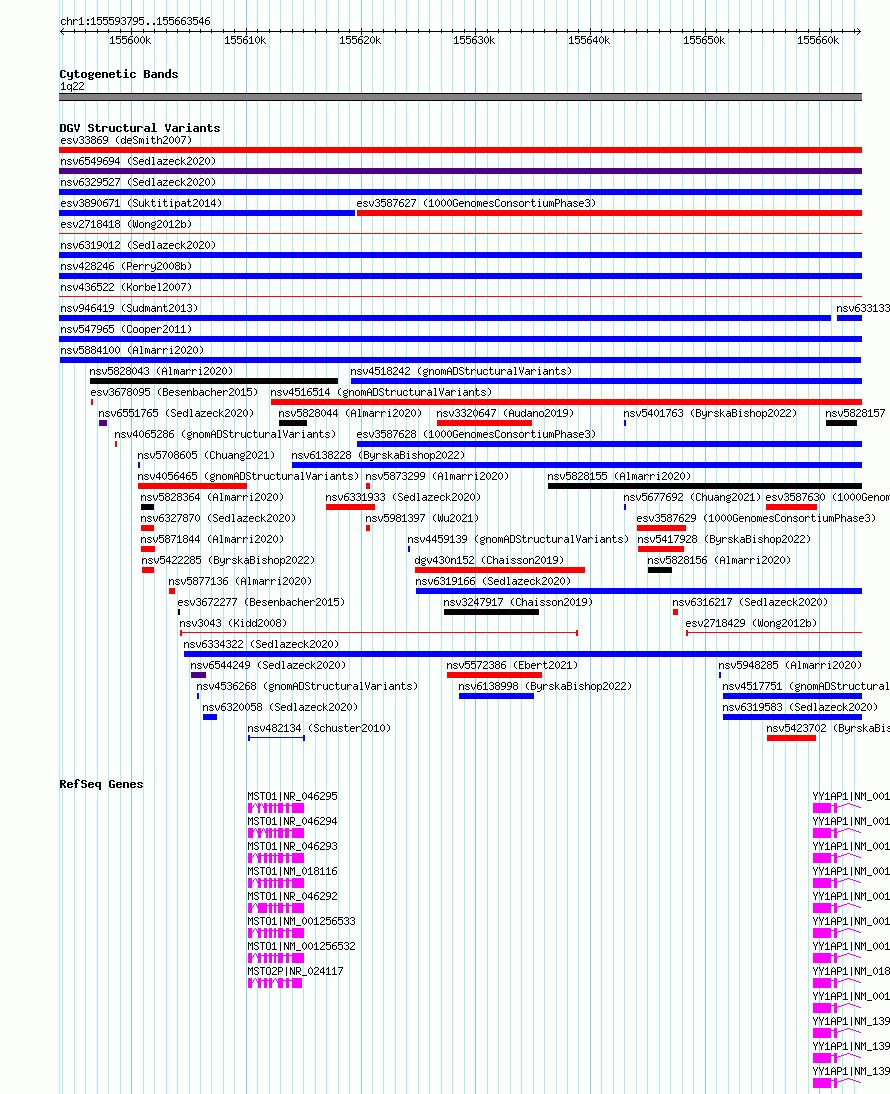Open the MSTO1|NR_046295 gene transcript
Image resolution: width=890 pixels, height=1094 pixels.
pos(276,808)
